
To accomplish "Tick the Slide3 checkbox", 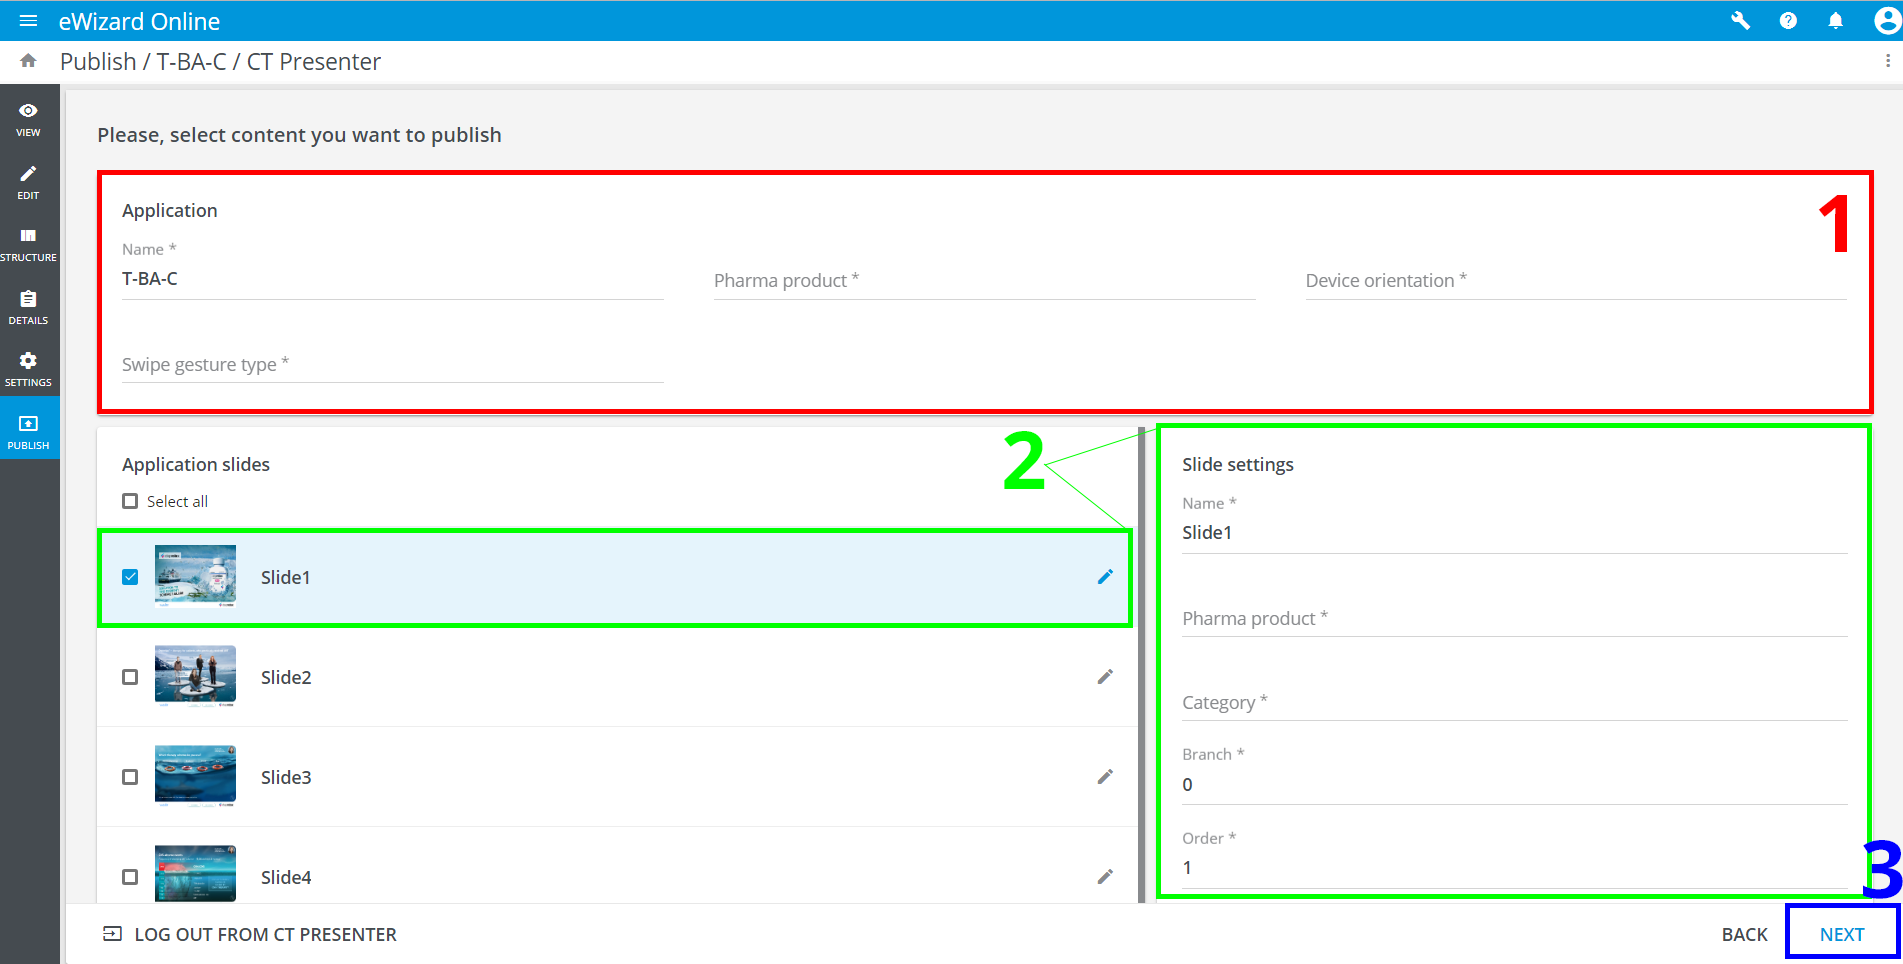I will [130, 777].
